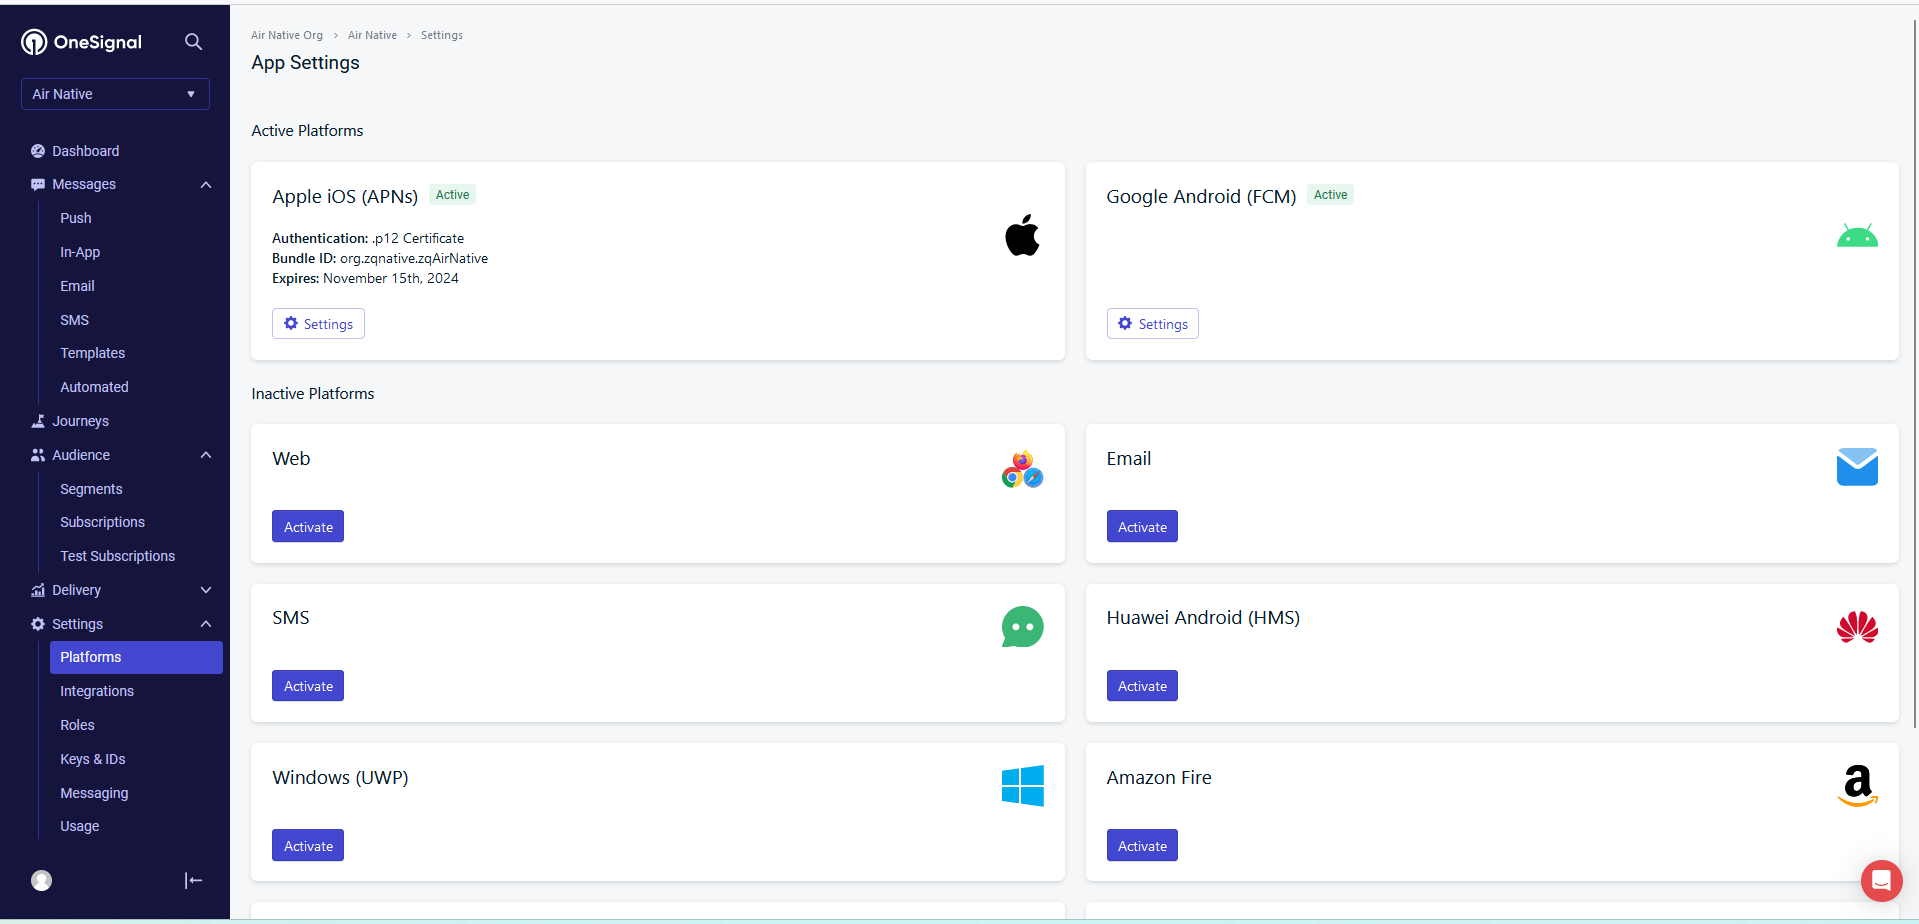
Task: Click the Windows logo icon
Action: [x=1022, y=786]
